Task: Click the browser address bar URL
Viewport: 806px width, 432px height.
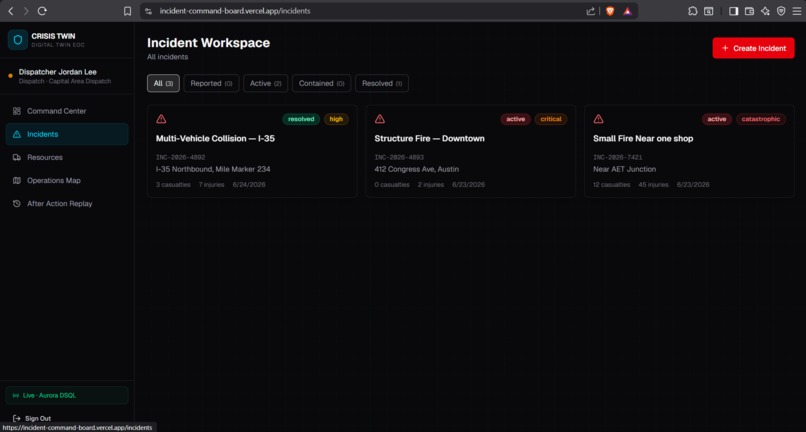Action: pos(235,11)
